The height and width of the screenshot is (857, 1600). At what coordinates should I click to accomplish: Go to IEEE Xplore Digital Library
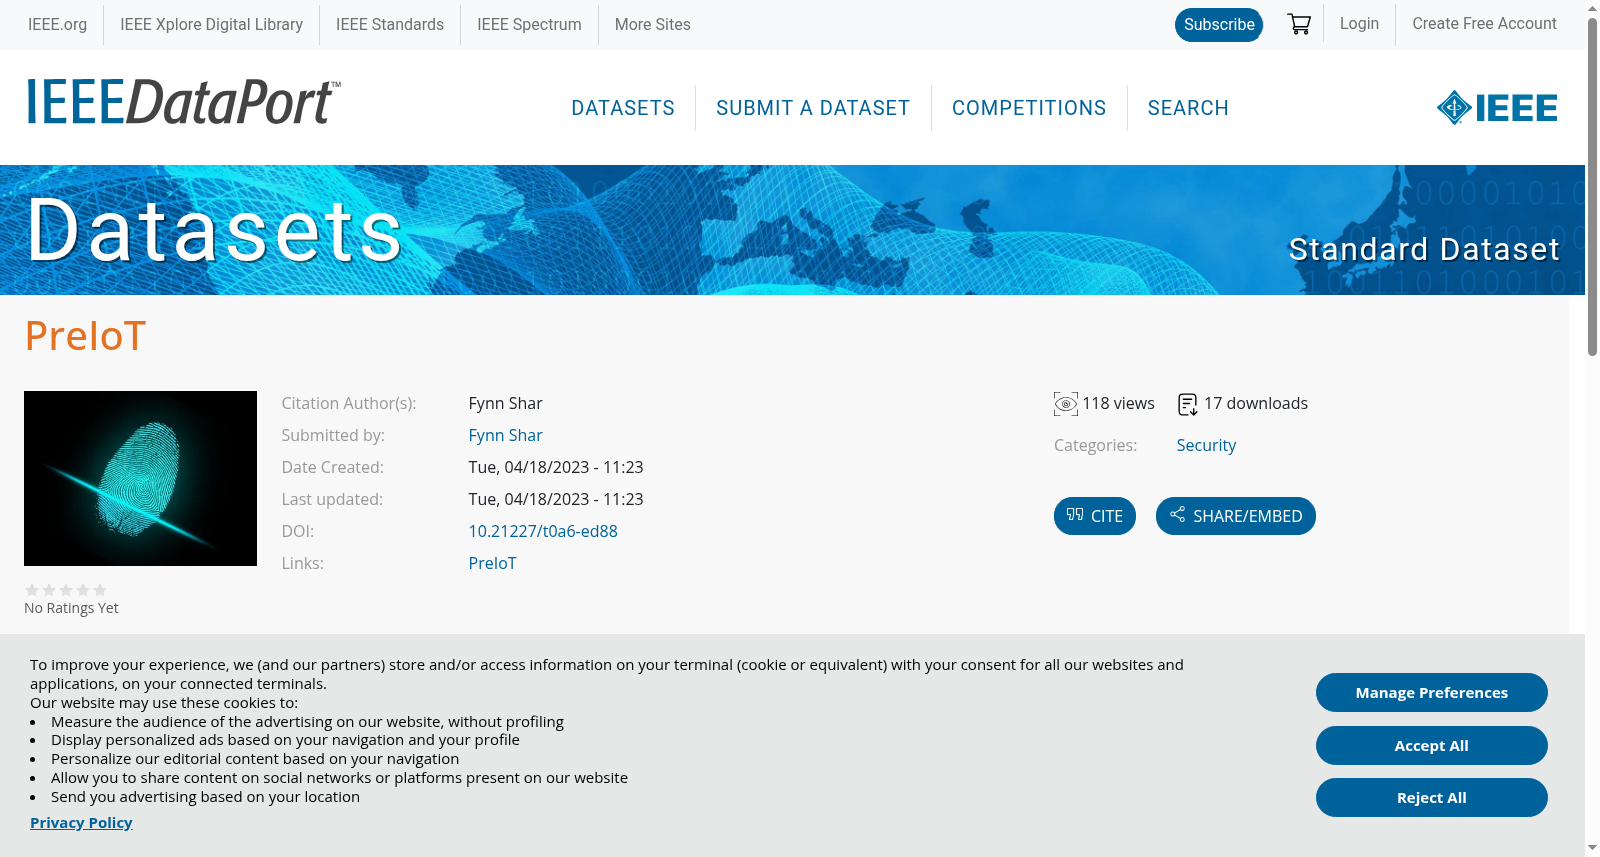click(x=211, y=24)
